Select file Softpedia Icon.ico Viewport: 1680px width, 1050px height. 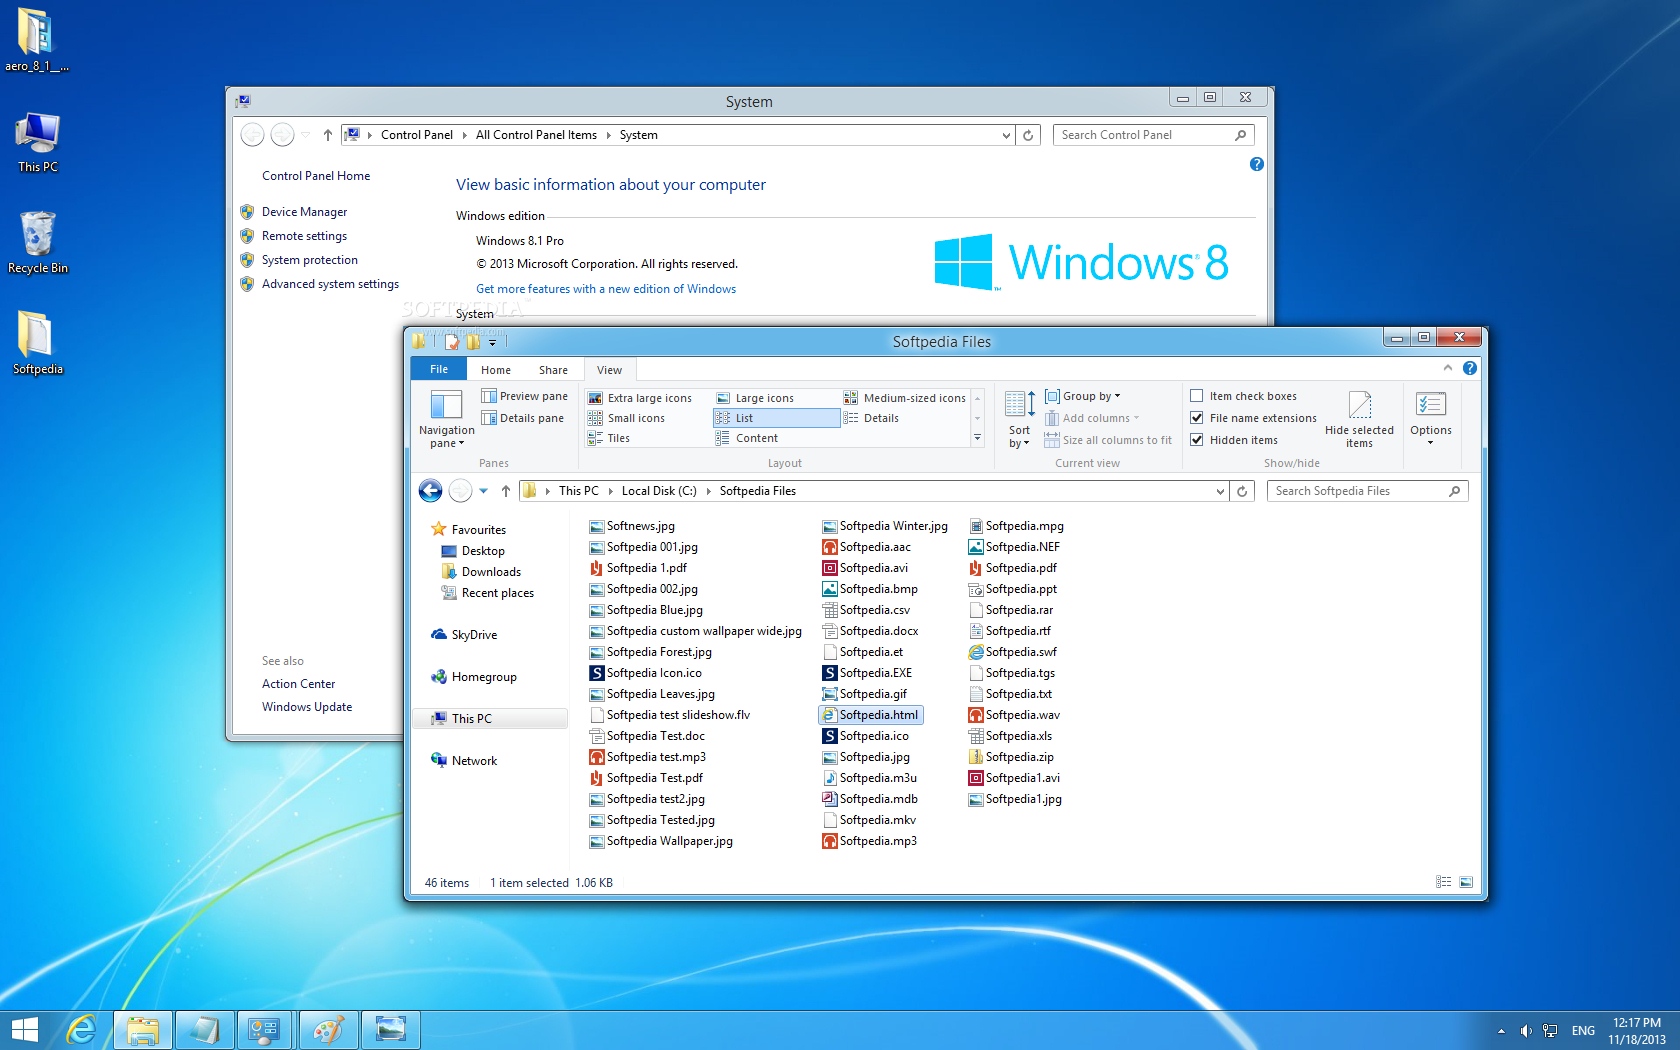(x=646, y=673)
